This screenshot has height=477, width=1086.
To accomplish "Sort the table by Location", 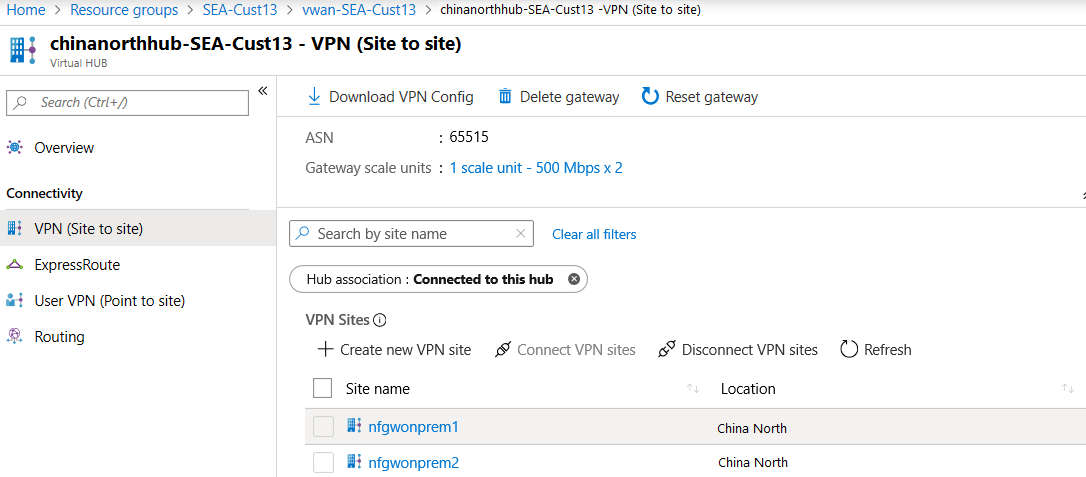I will pyautogui.click(x=1067, y=389).
